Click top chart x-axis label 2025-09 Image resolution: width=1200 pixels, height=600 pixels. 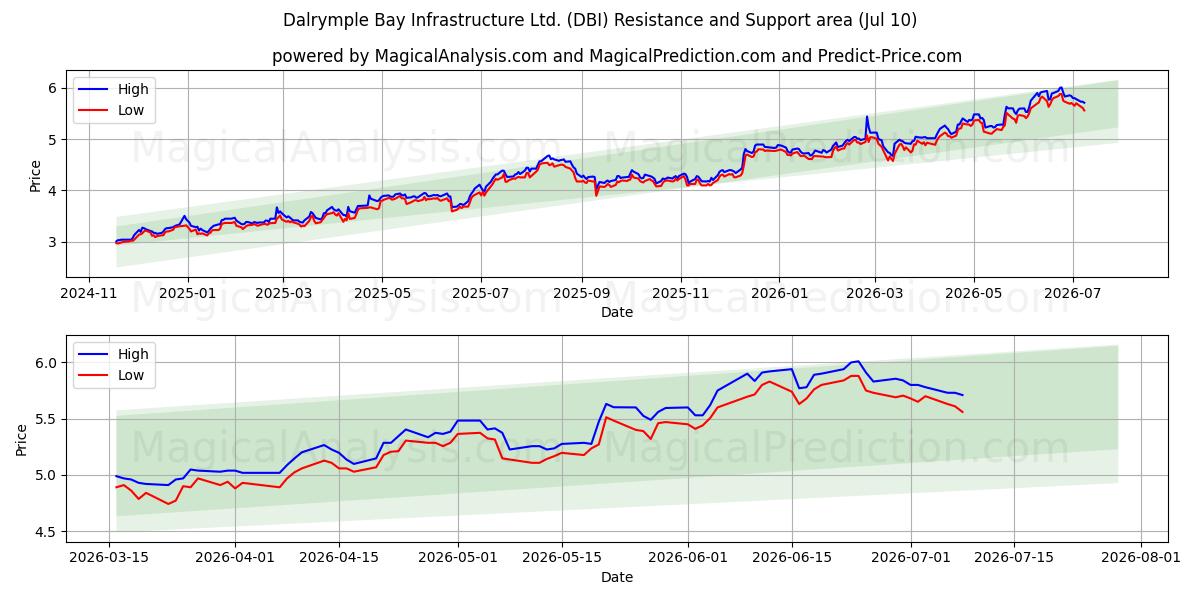(x=581, y=294)
